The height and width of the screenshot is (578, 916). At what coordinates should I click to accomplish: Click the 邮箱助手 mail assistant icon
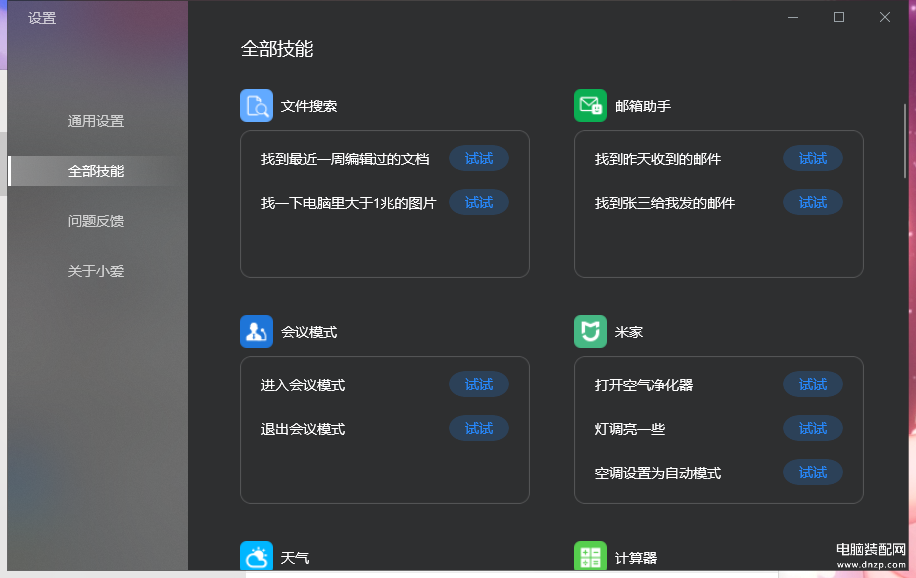590,106
